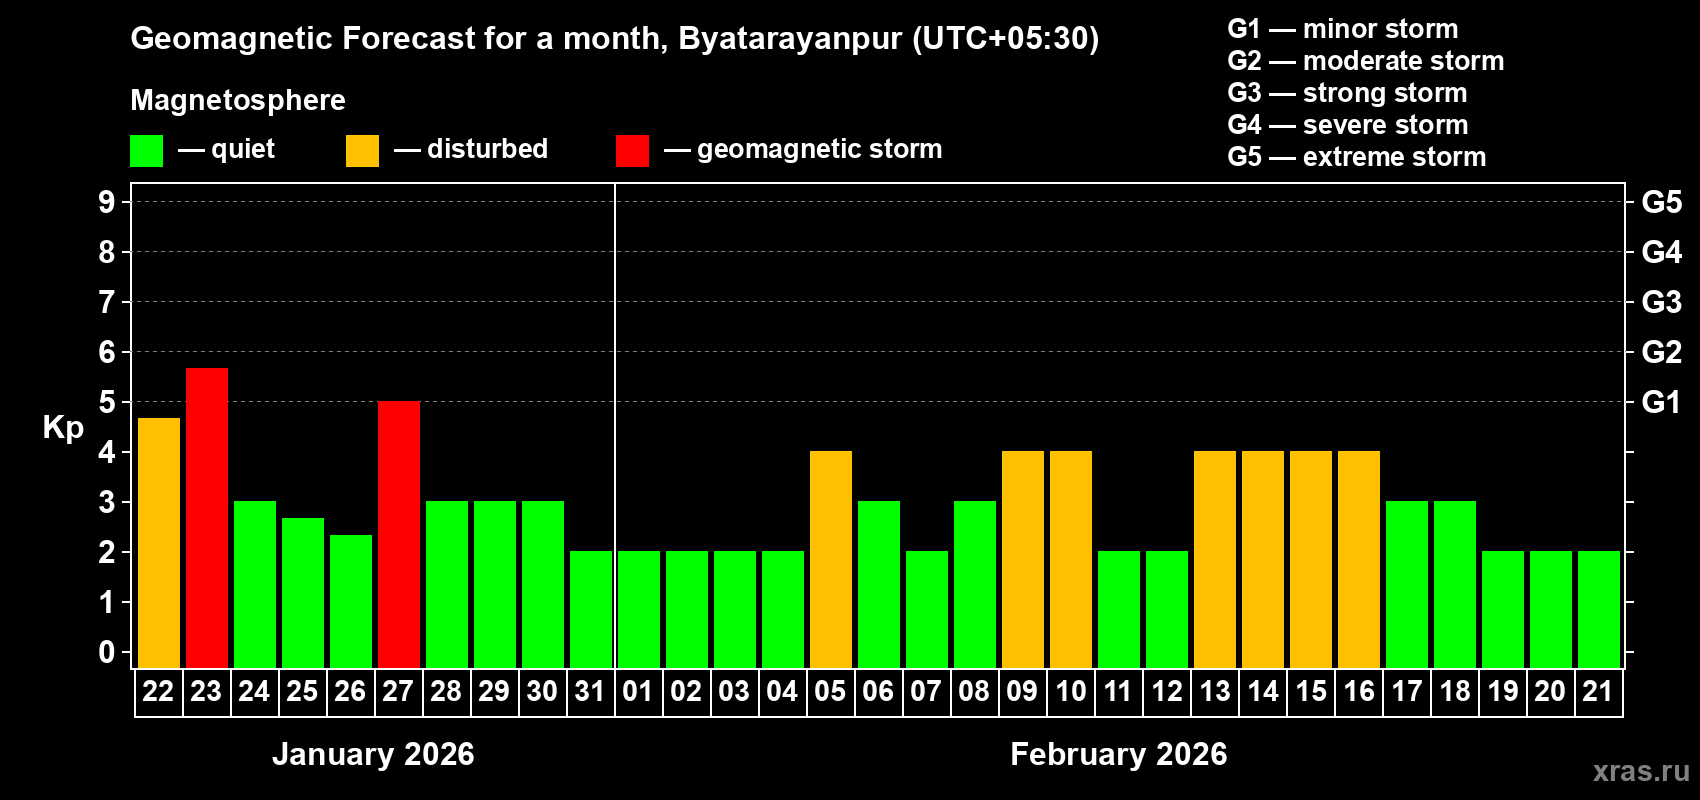Viewport: 1700px width, 800px height.
Task: Click the G5 label on the right axis
Action: [1662, 202]
